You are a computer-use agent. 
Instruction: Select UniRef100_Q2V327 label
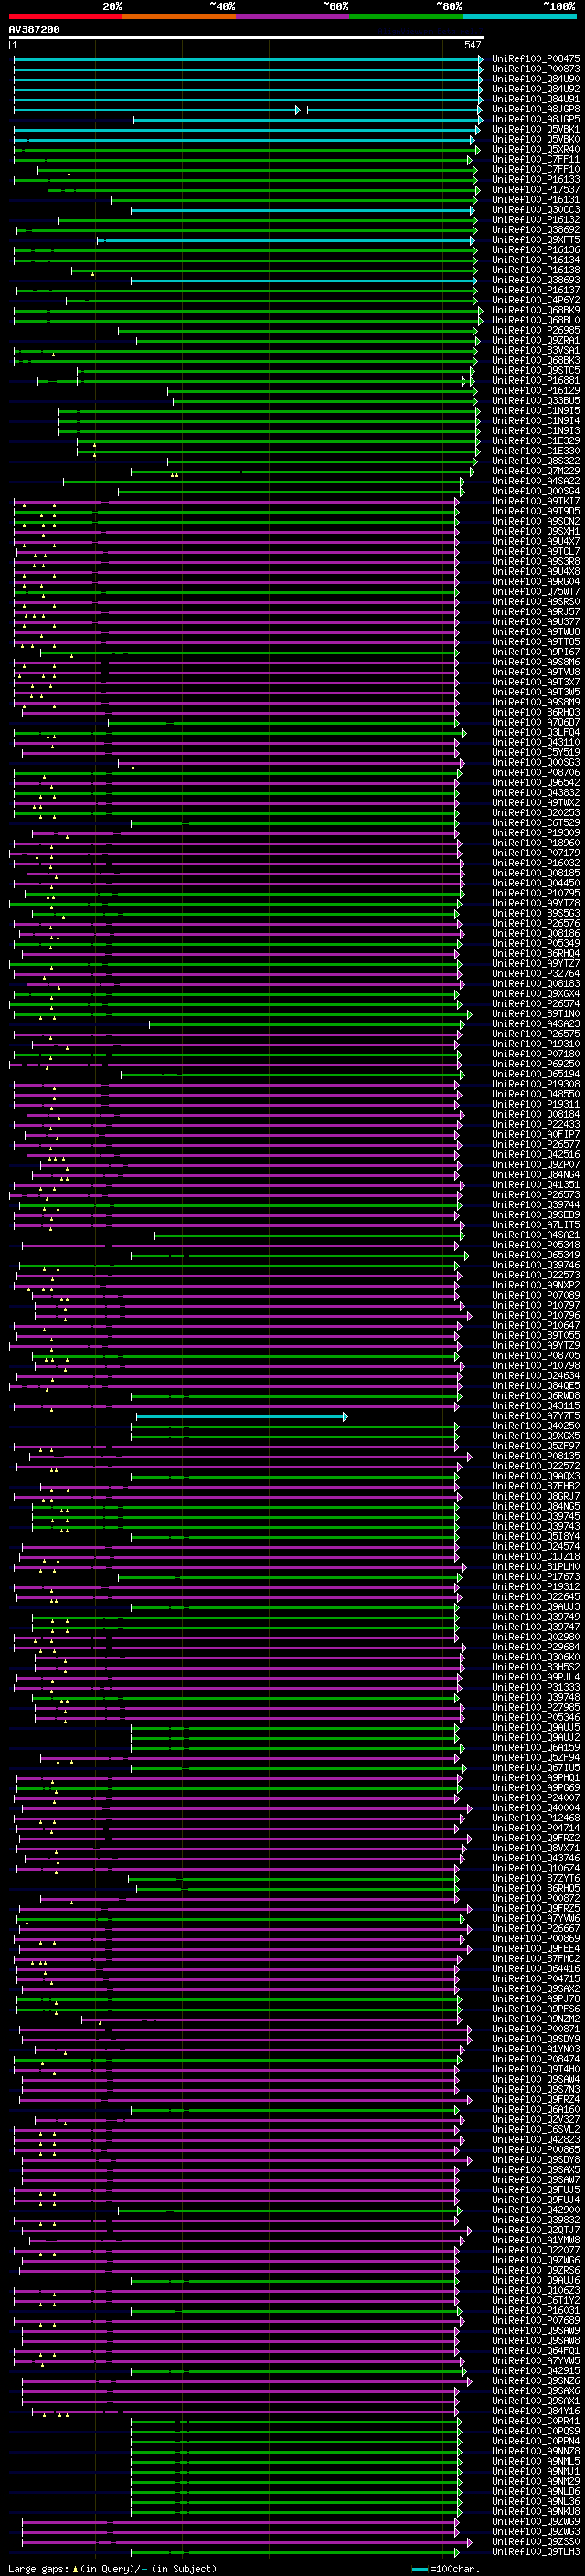pos(536,2119)
